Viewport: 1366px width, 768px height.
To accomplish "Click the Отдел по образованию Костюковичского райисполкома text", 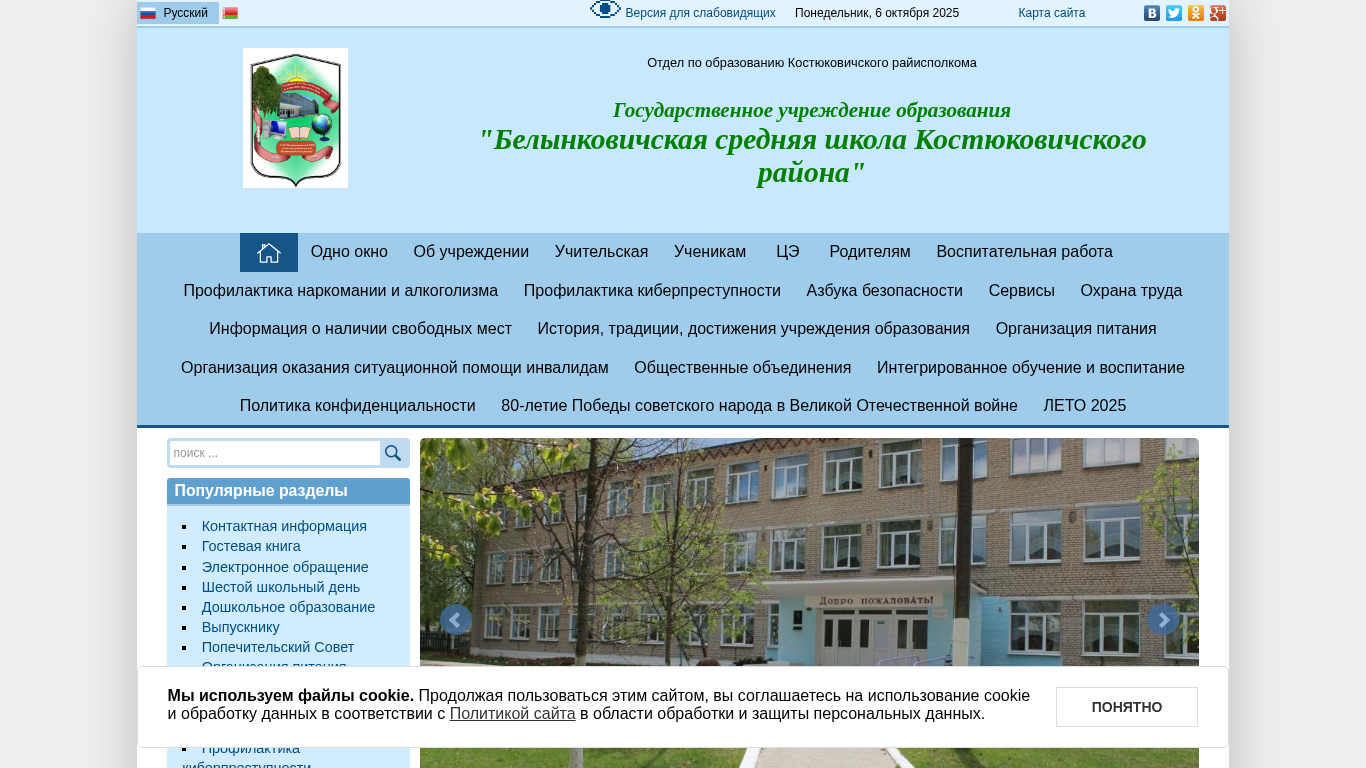I will 812,63.
